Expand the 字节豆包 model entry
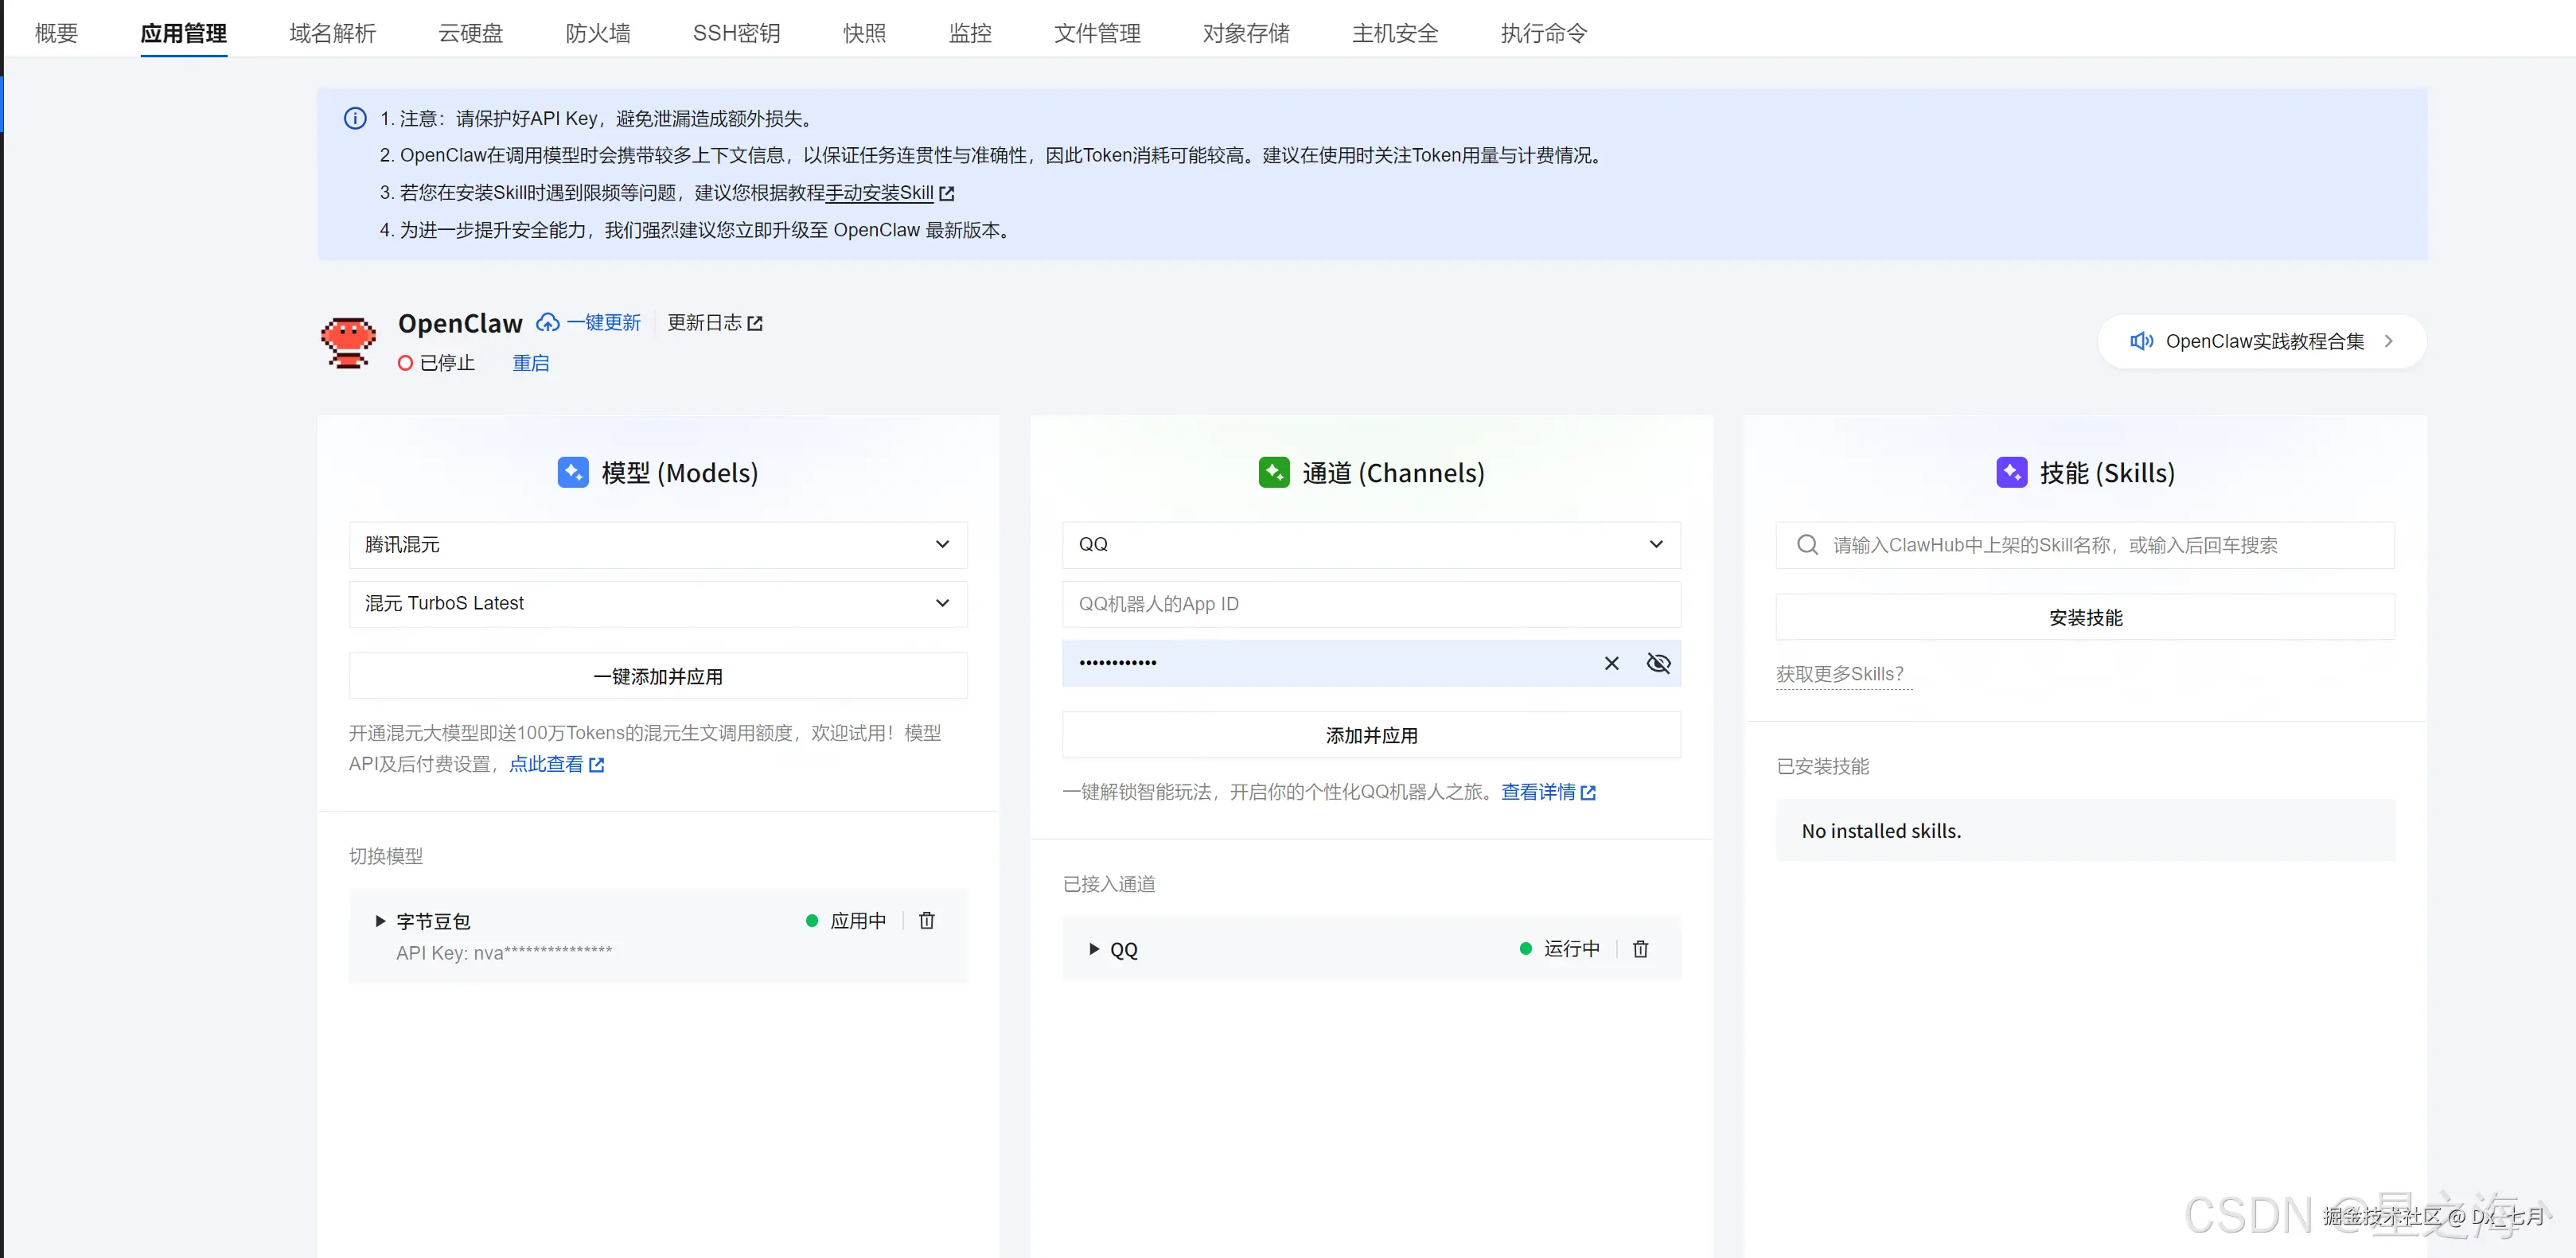This screenshot has height=1258, width=2576. pos(380,920)
